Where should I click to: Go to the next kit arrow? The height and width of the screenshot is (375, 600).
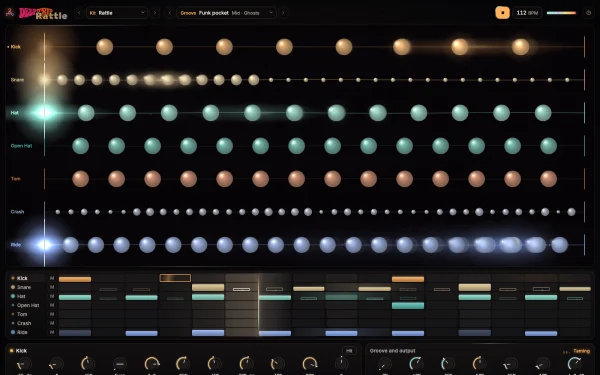155,13
